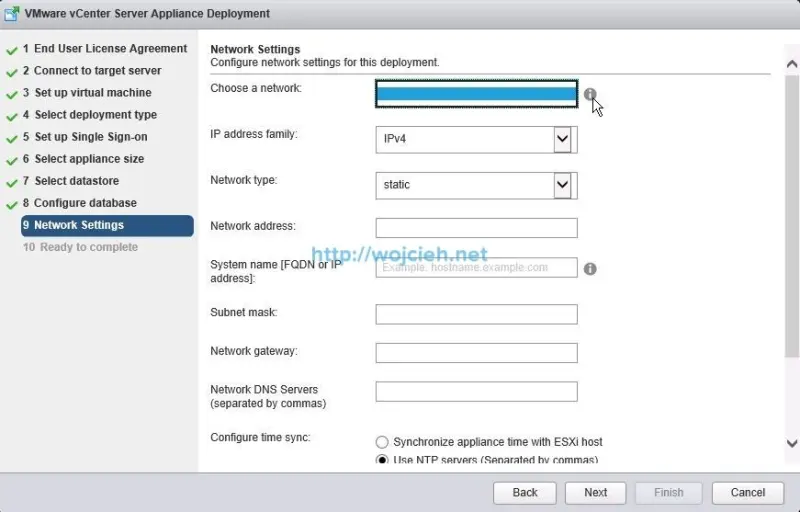Click info icon beside System name field
This screenshot has height=512, width=800.
(x=590, y=269)
